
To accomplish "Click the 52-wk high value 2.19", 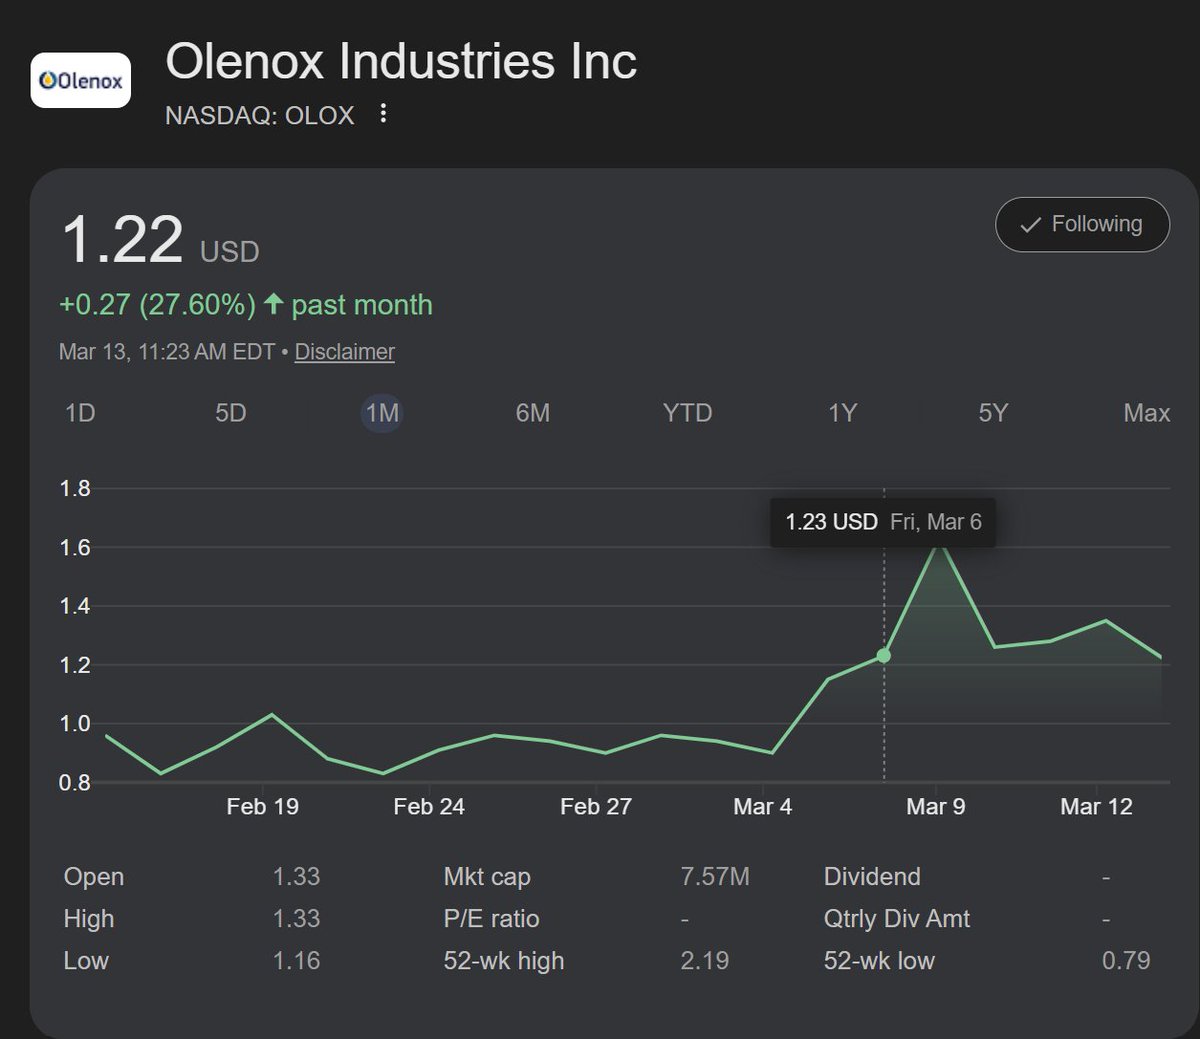I will point(705,961).
